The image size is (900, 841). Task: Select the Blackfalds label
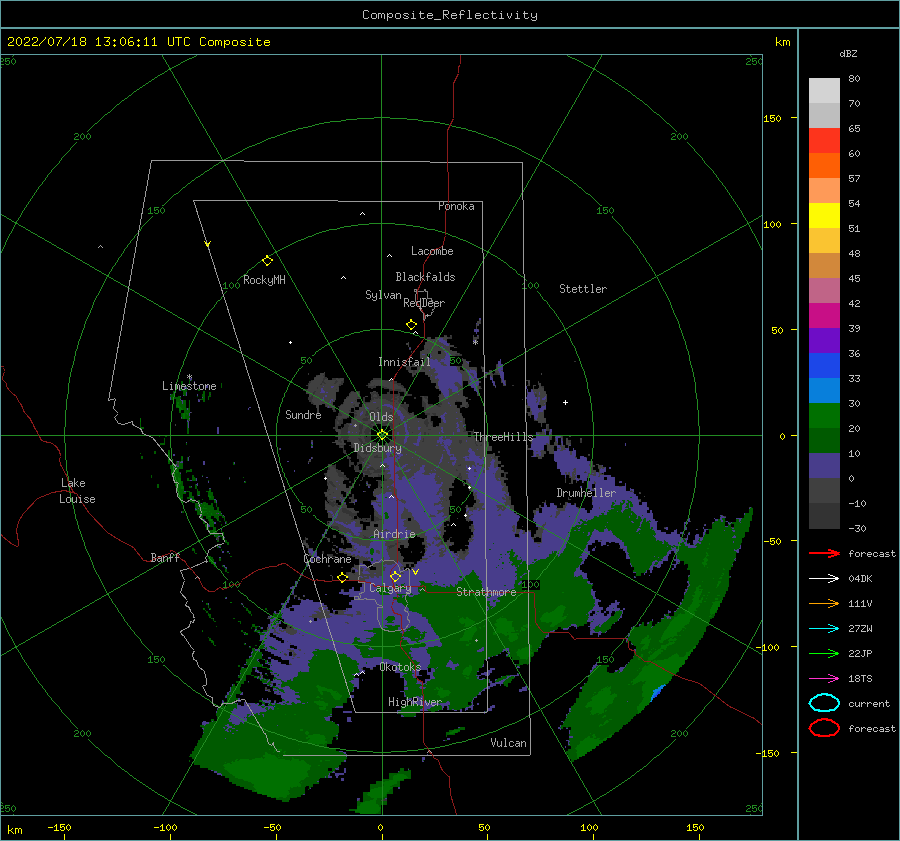click(x=425, y=277)
